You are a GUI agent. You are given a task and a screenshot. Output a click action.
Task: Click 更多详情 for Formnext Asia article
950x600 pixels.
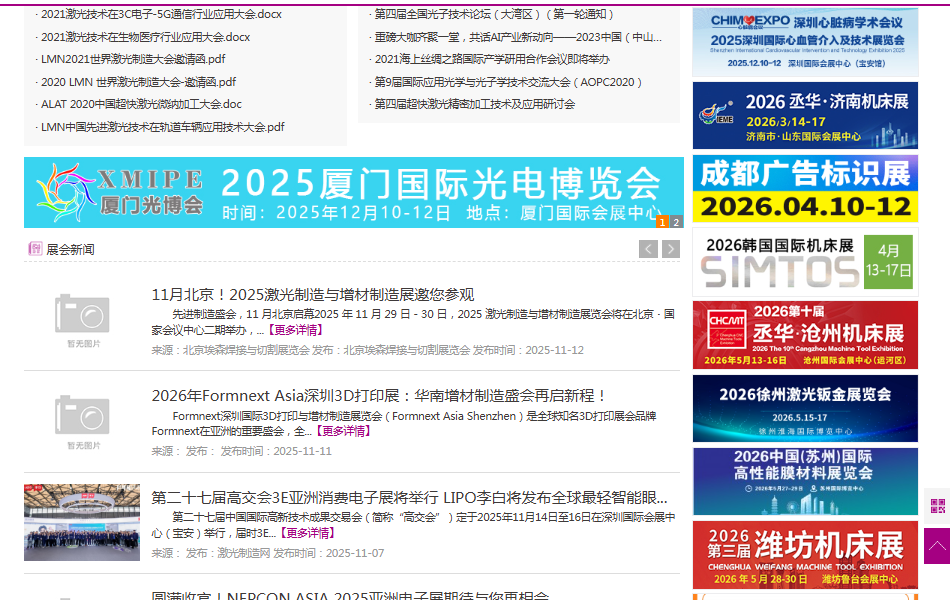click(x=343, y=431)
